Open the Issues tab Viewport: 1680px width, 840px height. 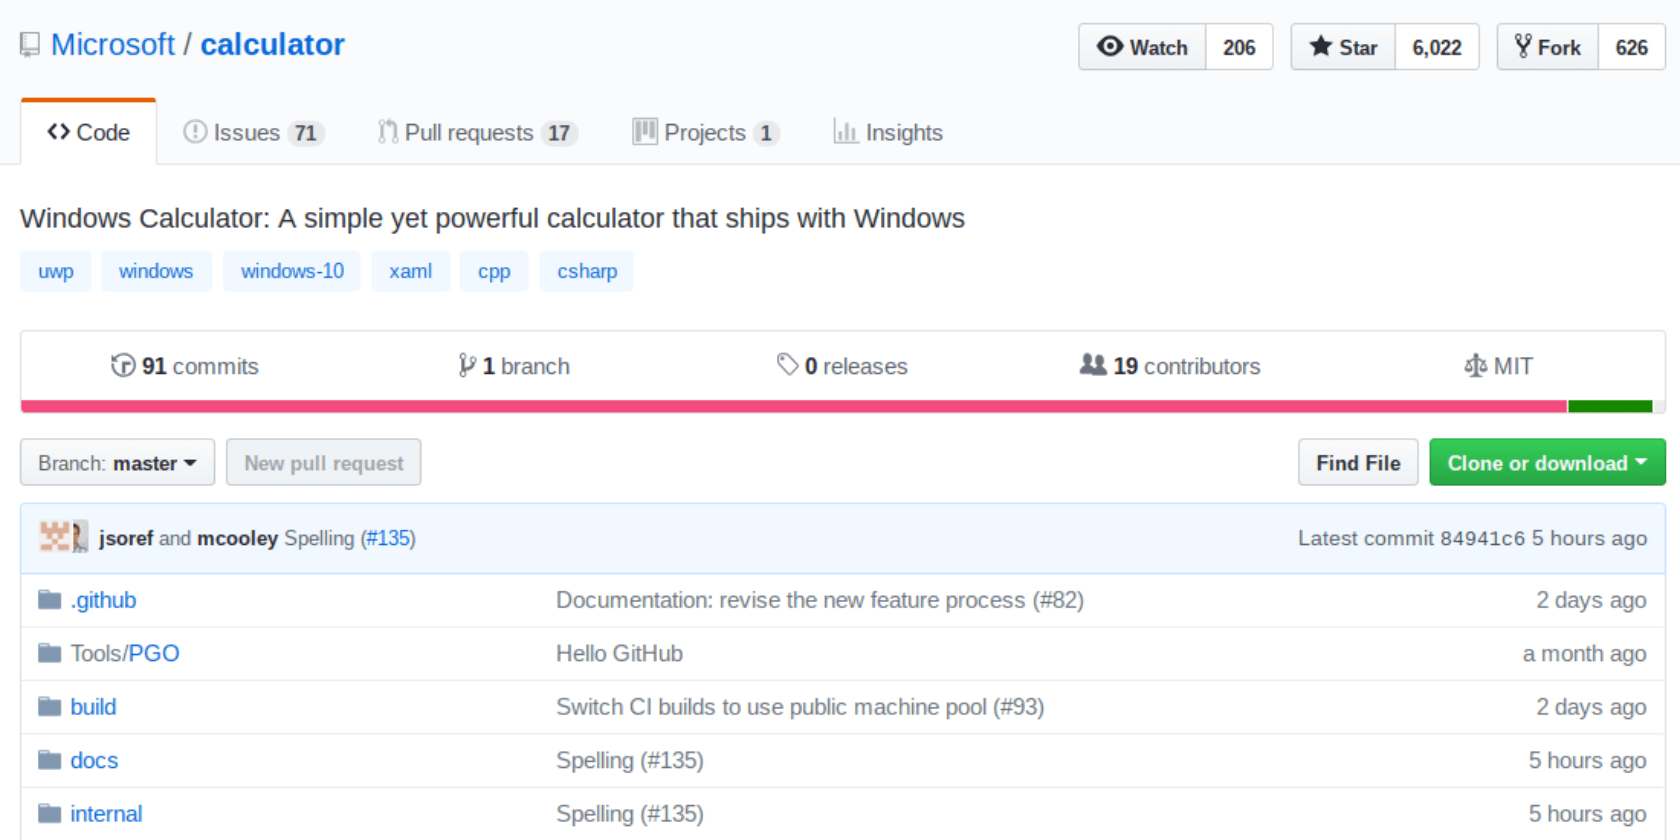[x=253, y=133]
